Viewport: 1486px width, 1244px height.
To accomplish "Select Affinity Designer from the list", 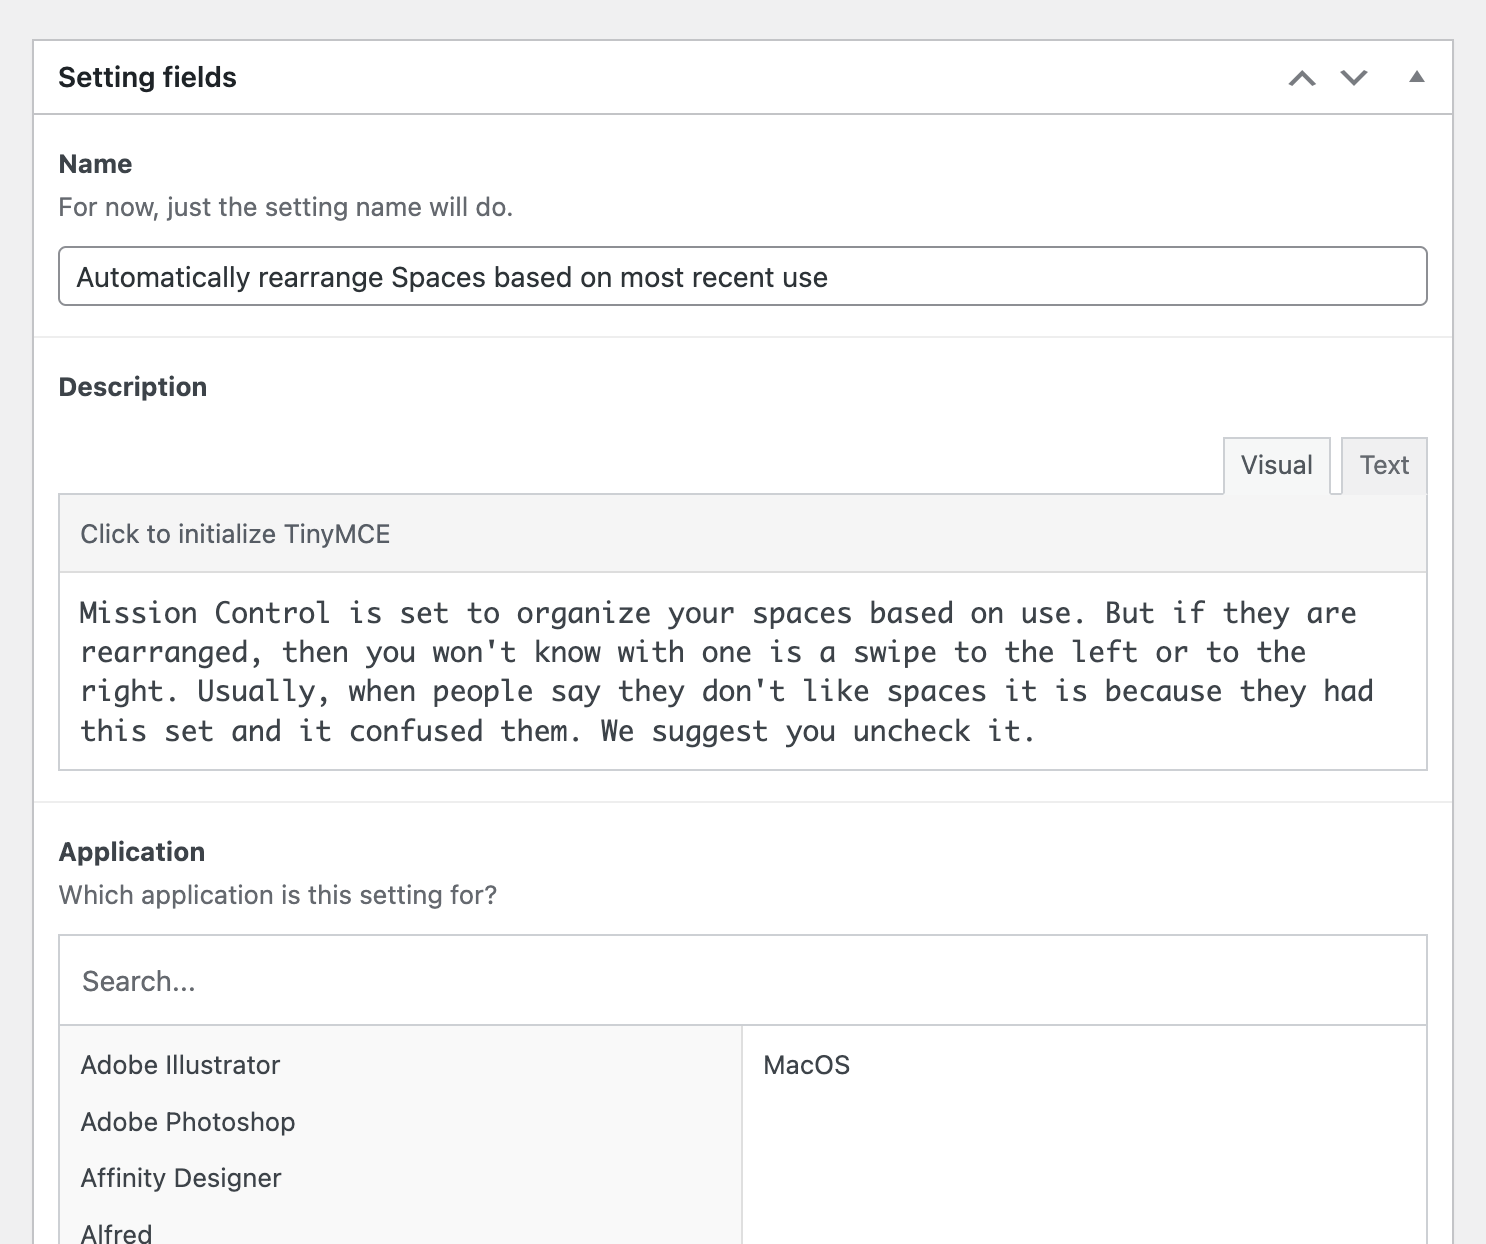I will [400, 1178].
